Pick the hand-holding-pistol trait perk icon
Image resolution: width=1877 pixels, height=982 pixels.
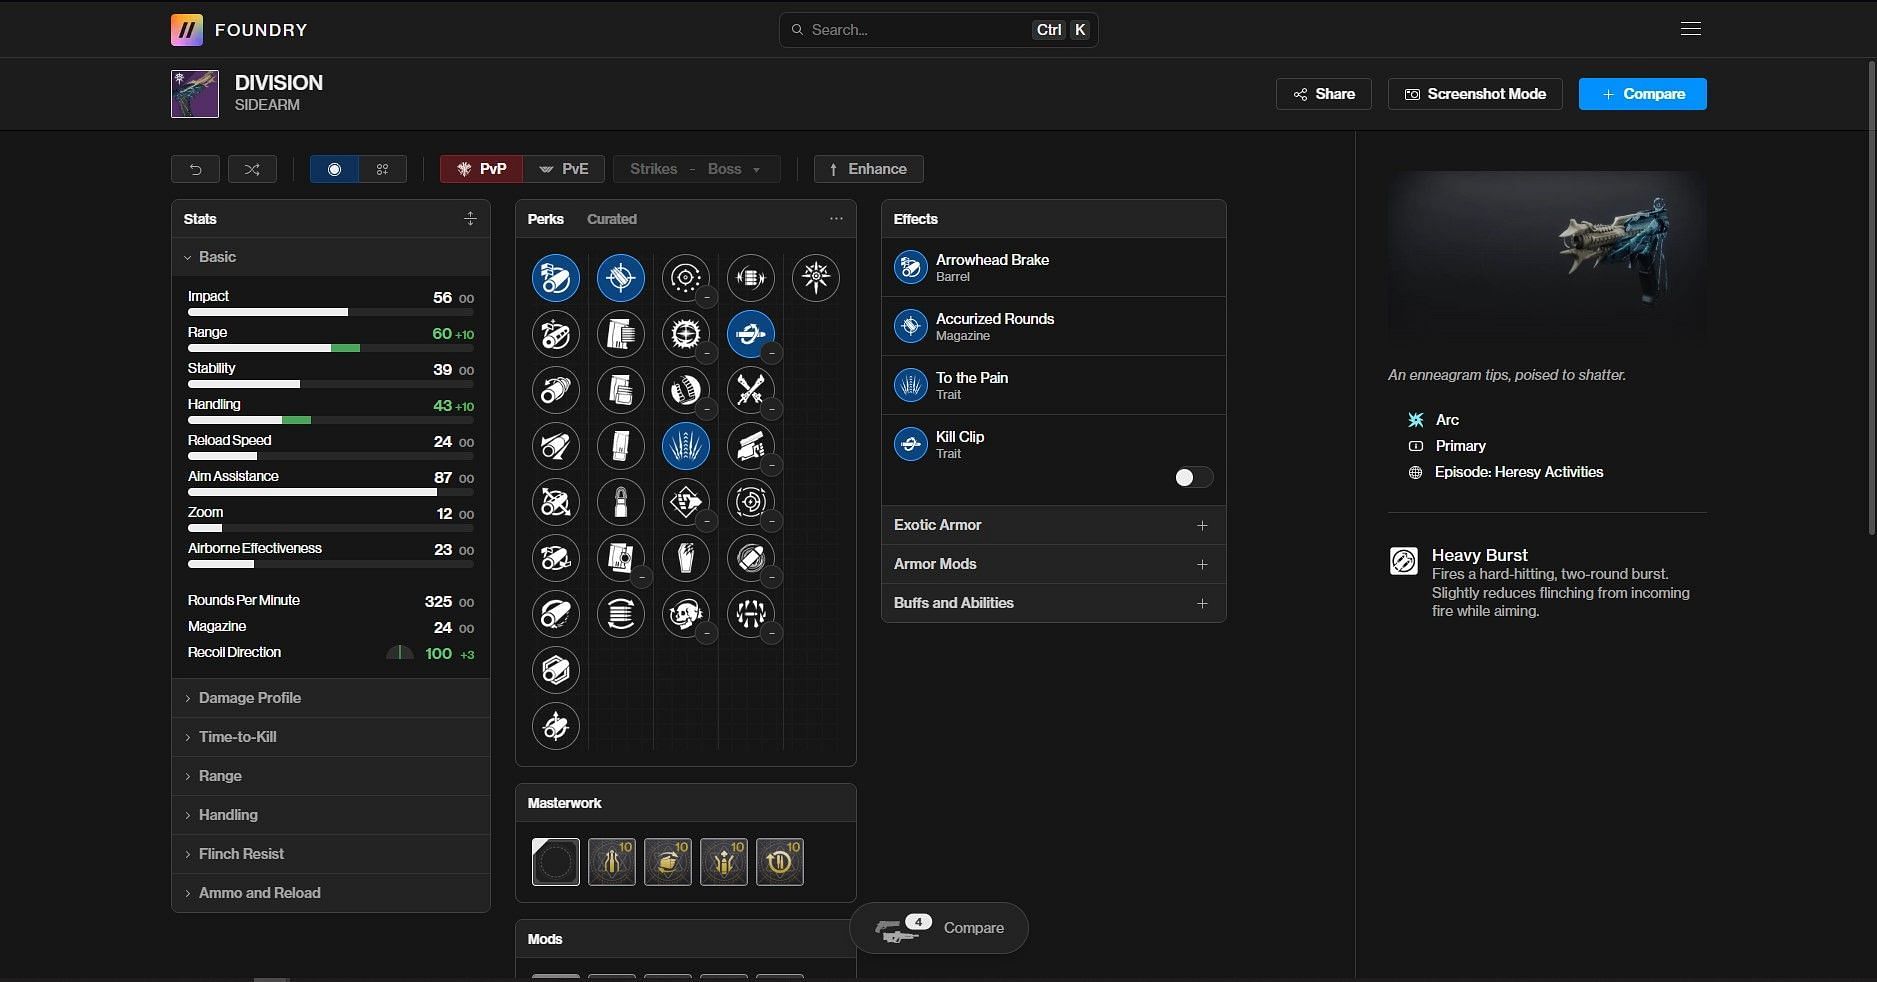[750, 446]
